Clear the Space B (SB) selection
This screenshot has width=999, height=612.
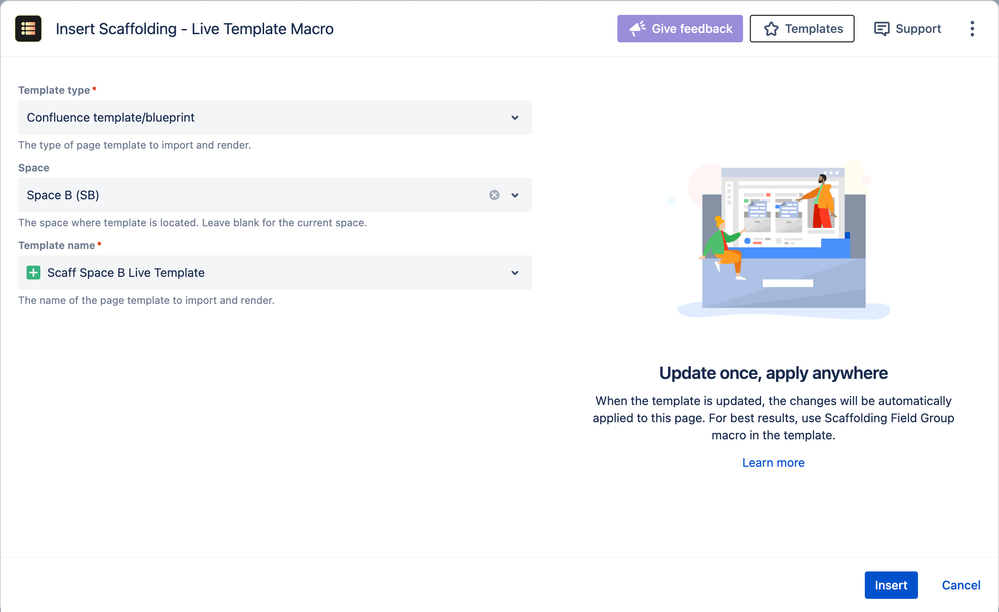494,195
